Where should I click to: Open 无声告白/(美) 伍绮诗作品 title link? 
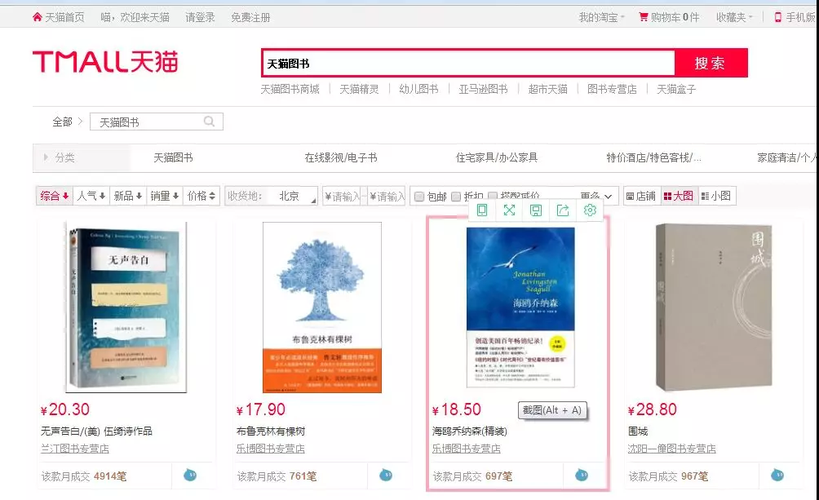tap(97, 431)
